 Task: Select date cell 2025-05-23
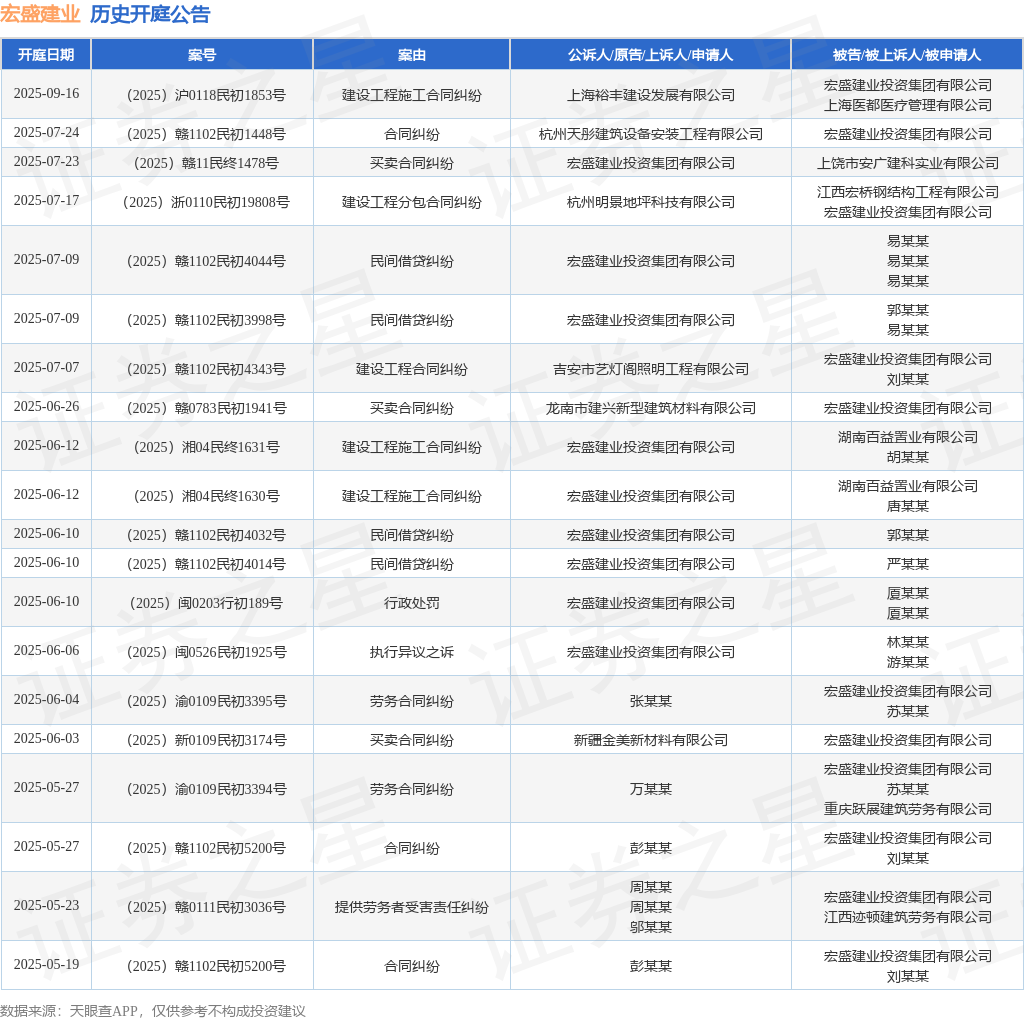click(46, 906)
